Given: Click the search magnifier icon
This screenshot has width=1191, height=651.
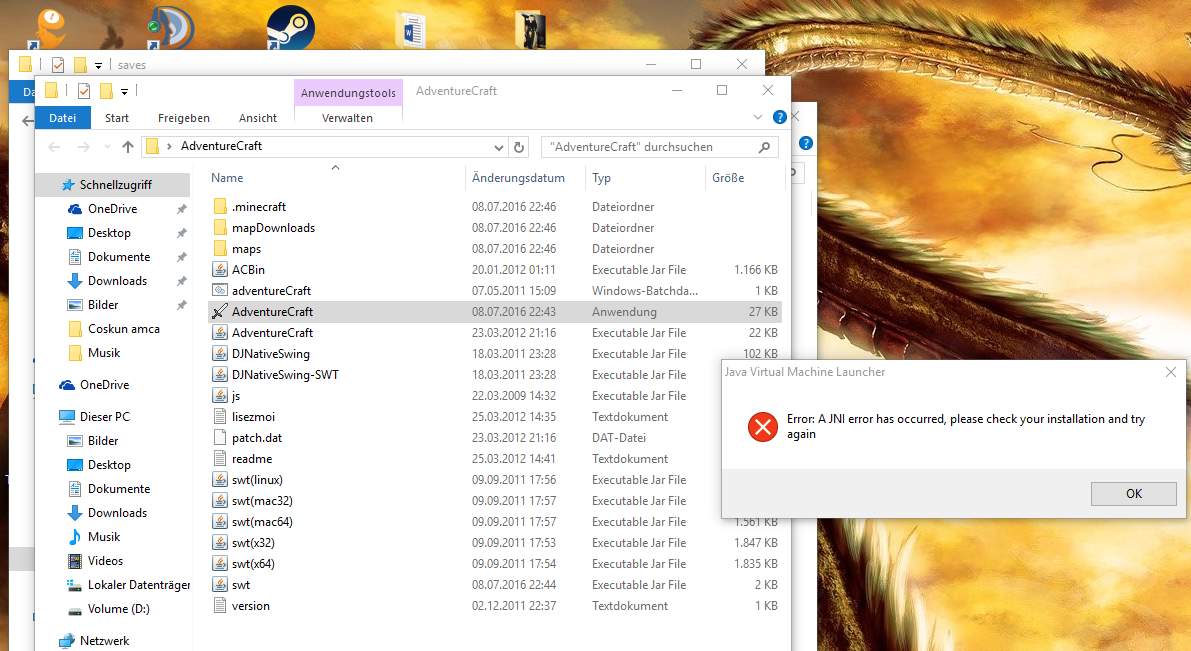Looking at the screenshot, I should coord(764,147).
